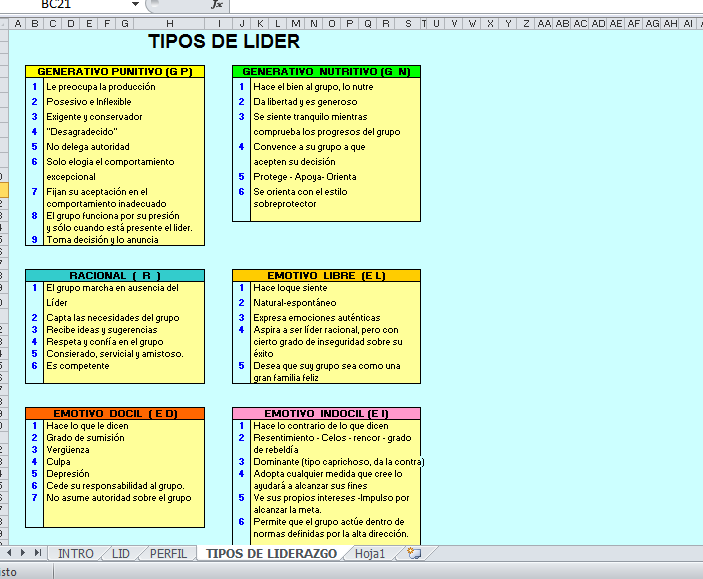Click cell 'Da libertad y es generoso'
The image size is (703, 579).
(x=305, y=102)
